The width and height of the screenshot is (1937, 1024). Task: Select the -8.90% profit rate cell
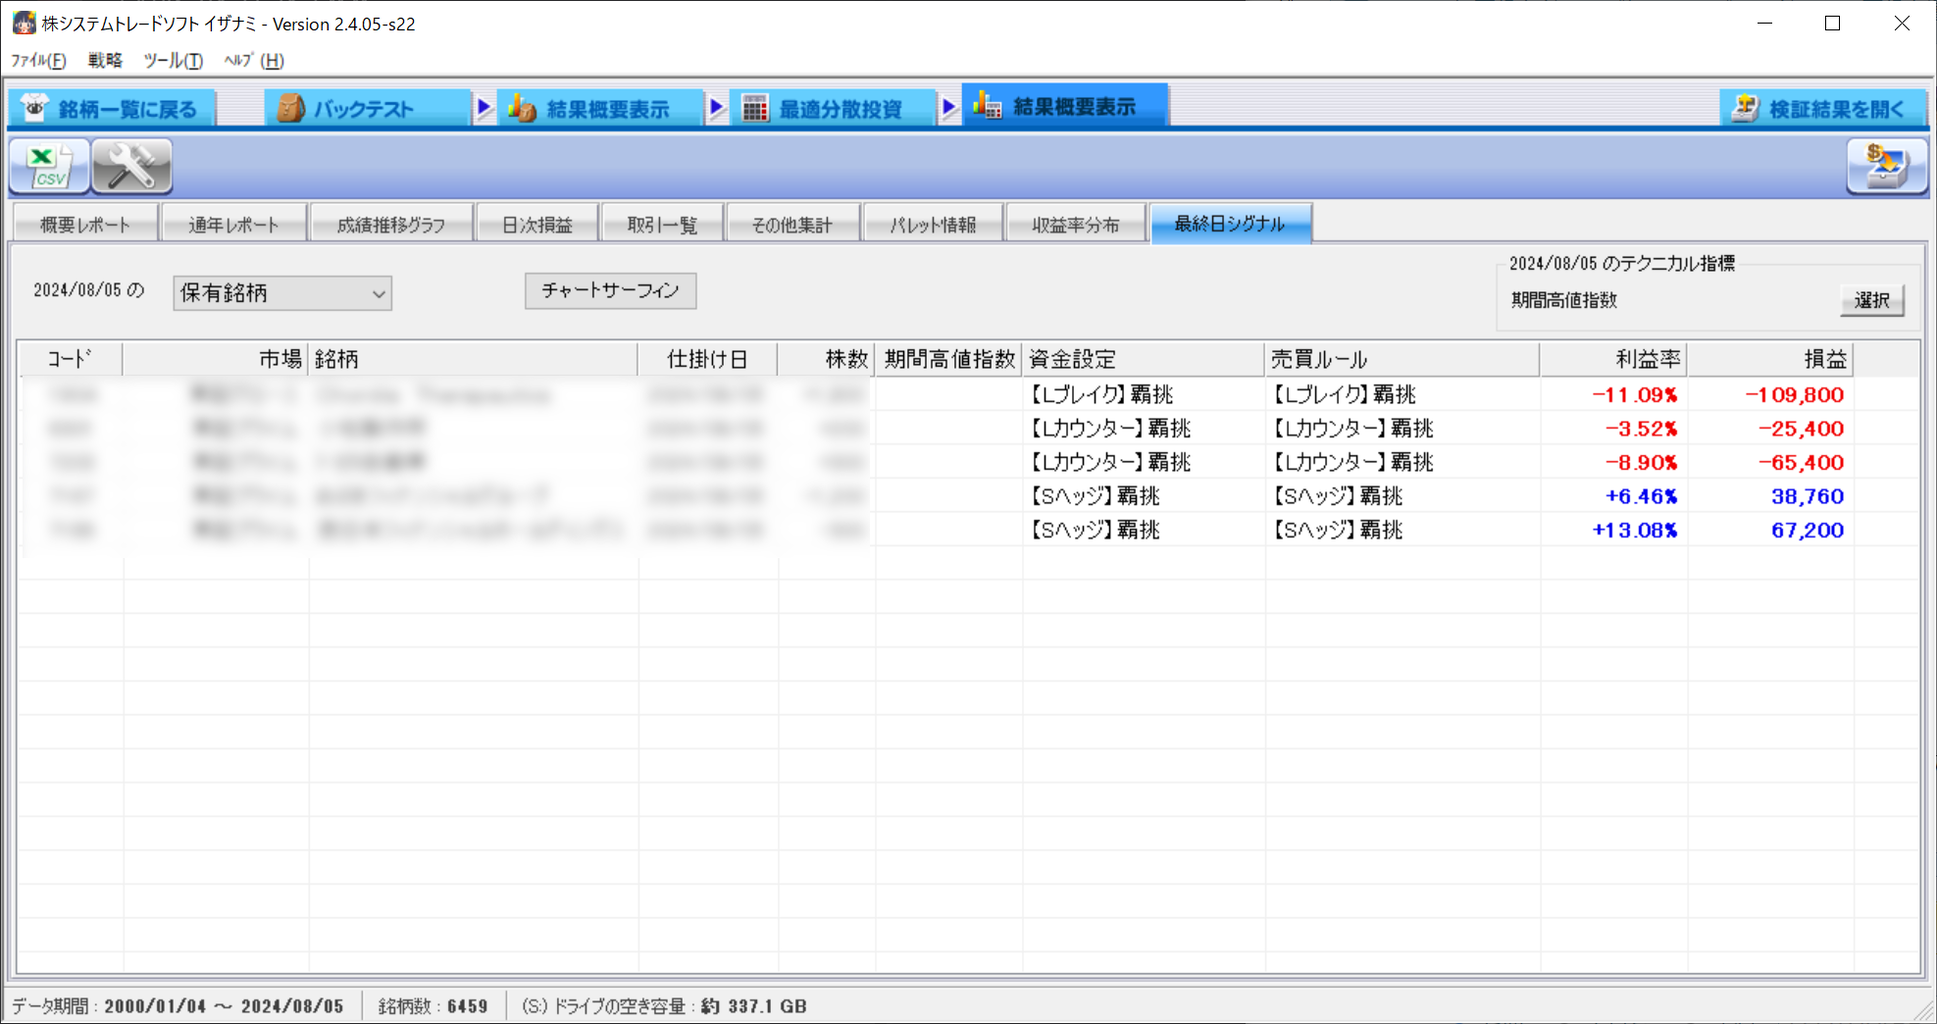click(1614, 463)
